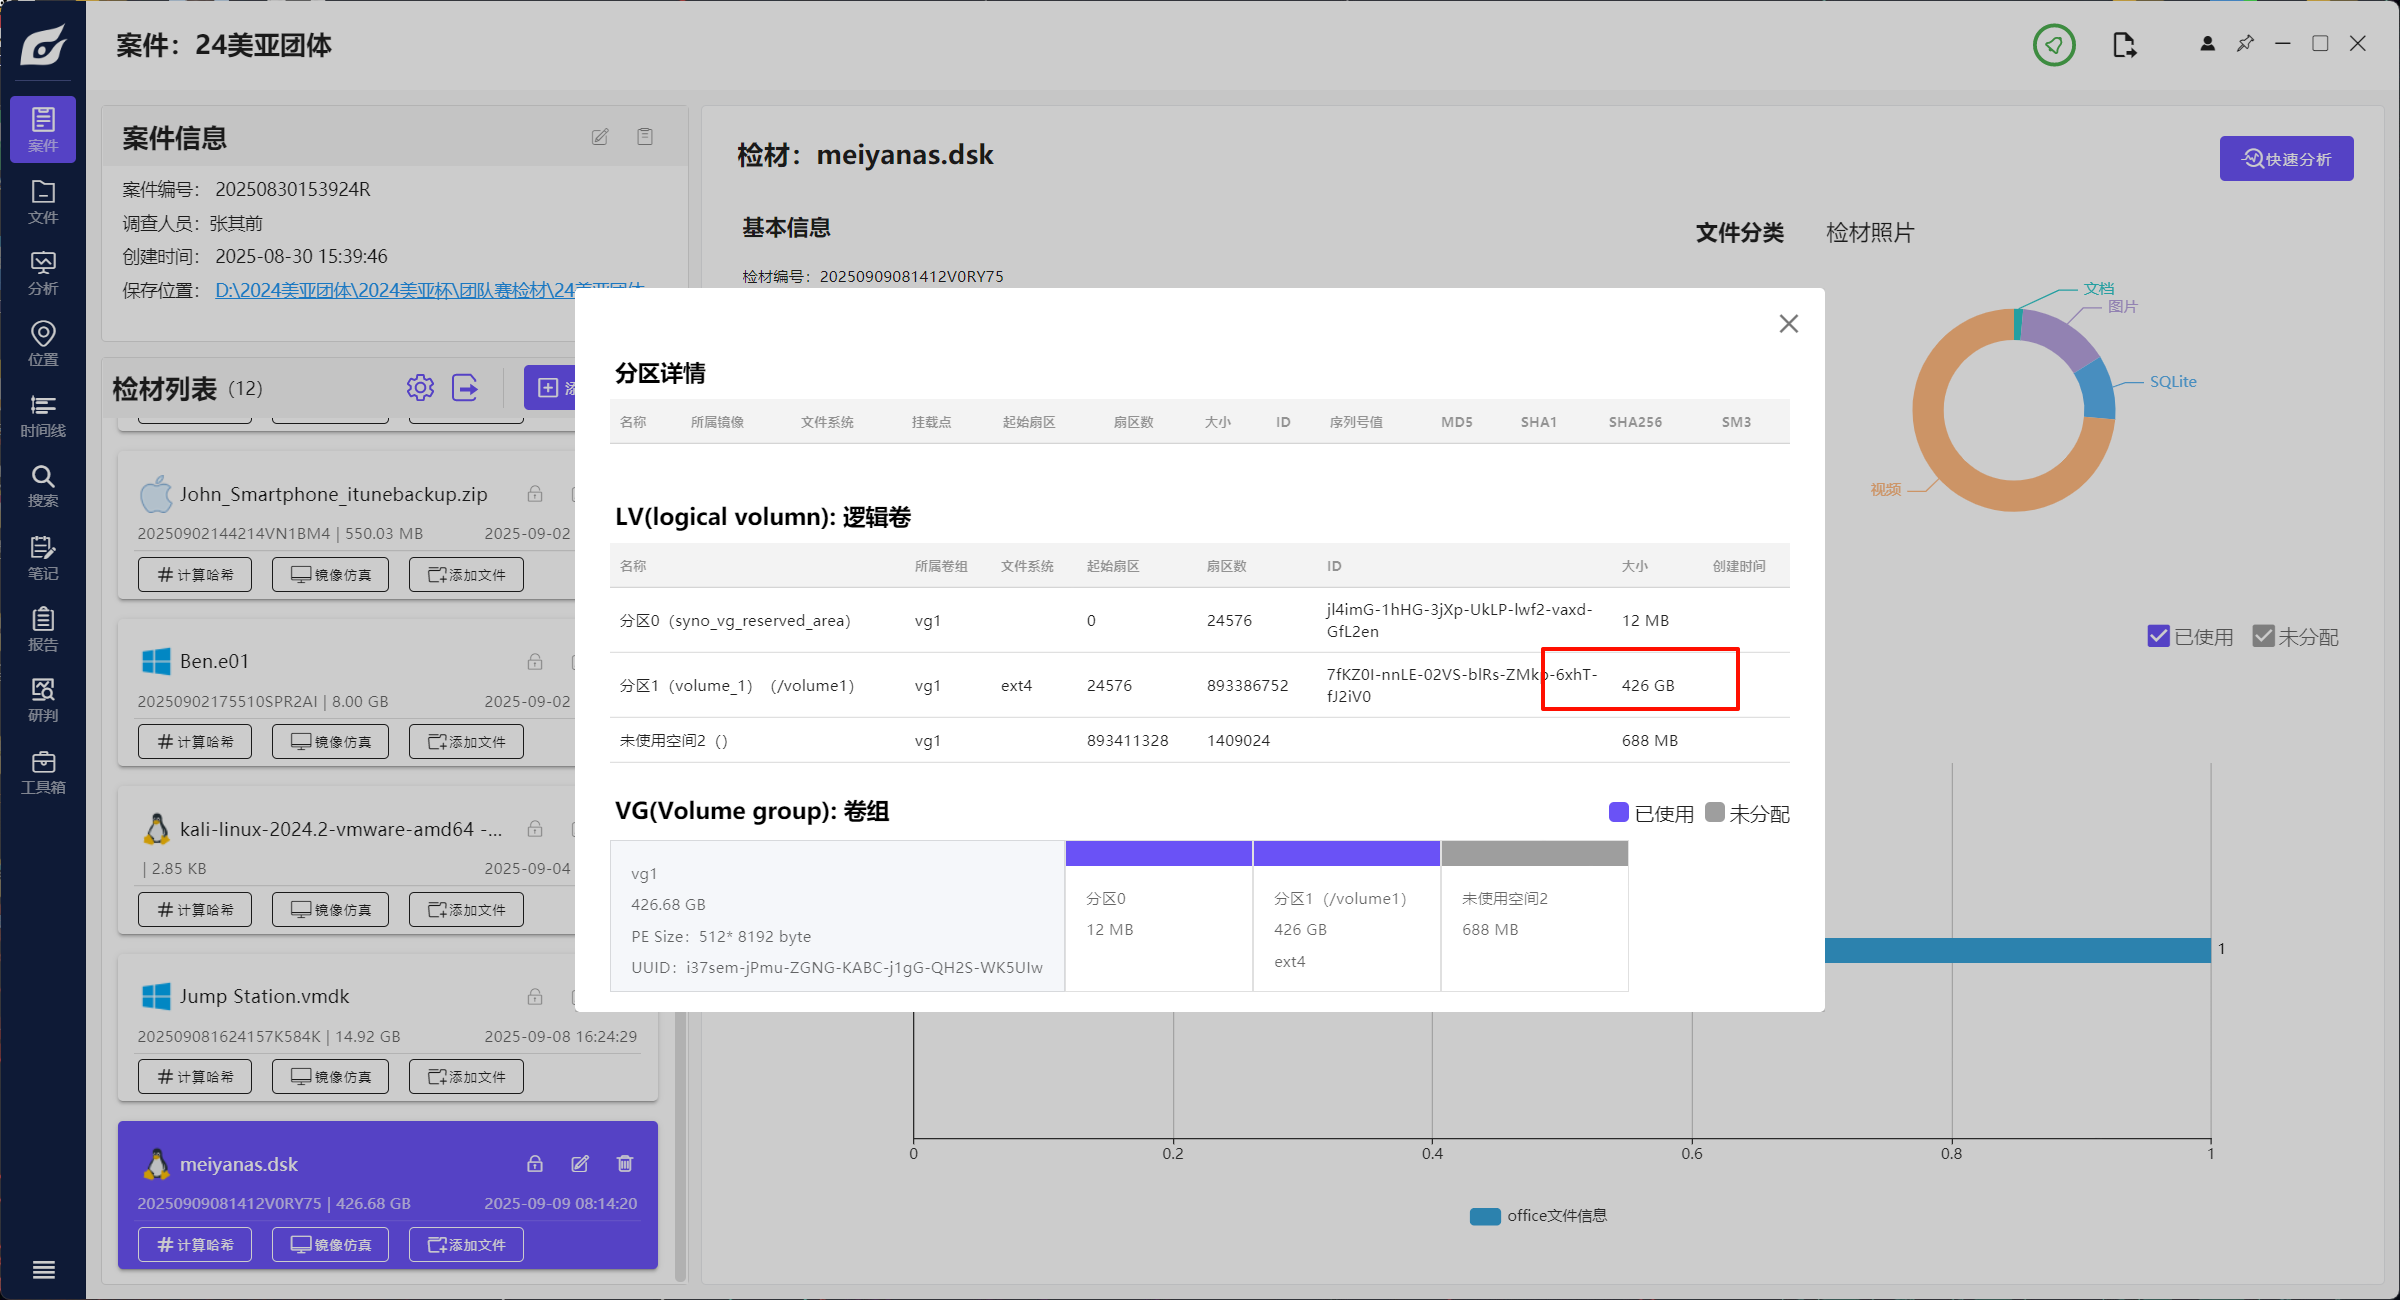Toggle the 未分配 checkbox

click(x=2263, y=636)
